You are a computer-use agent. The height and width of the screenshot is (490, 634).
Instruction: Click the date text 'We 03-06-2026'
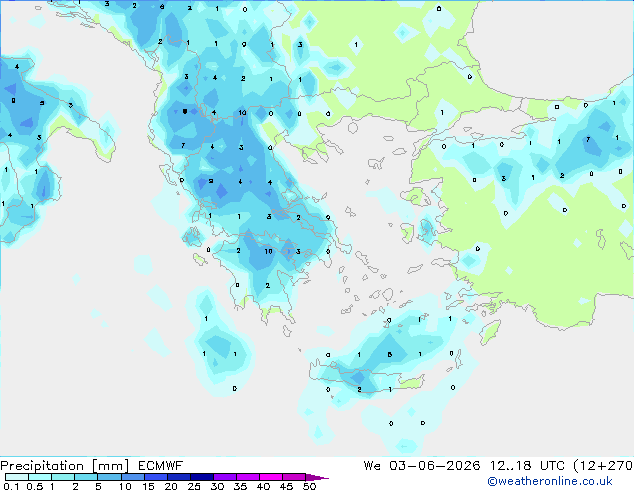click(x=422, y=466)
